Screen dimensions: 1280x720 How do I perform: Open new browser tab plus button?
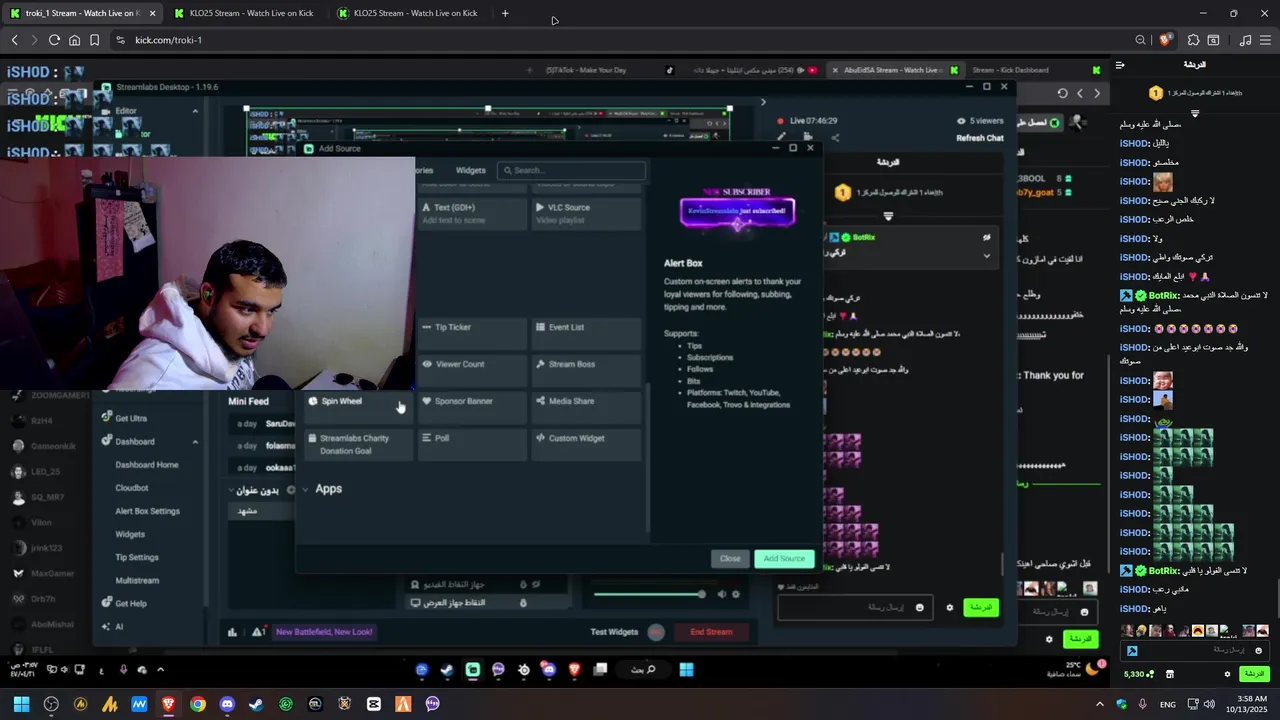coord(505,13)
